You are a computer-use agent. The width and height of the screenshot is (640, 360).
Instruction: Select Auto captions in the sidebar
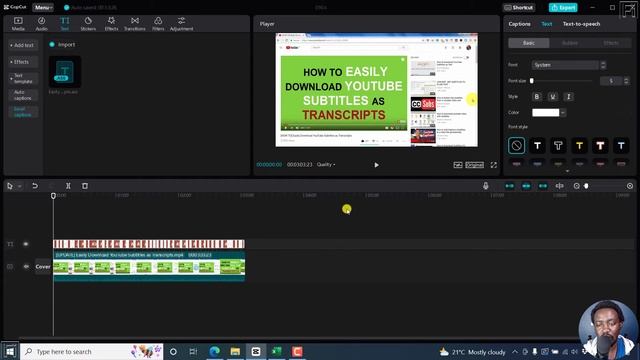coord(23,95)
